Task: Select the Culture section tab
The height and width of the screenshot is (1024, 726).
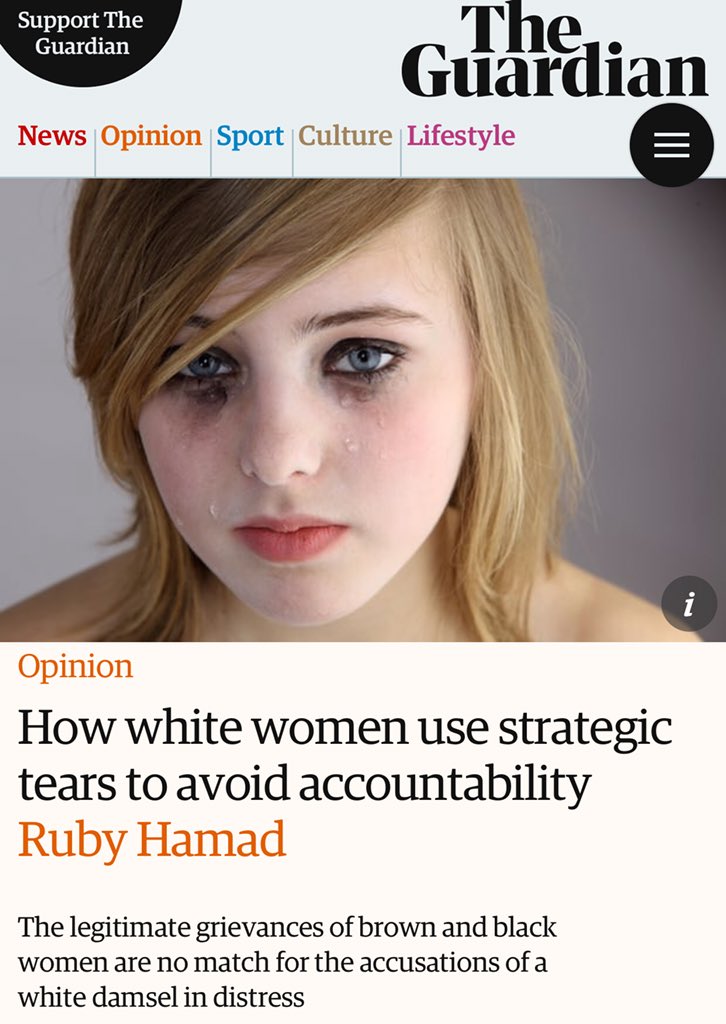Action: (345, 136)
